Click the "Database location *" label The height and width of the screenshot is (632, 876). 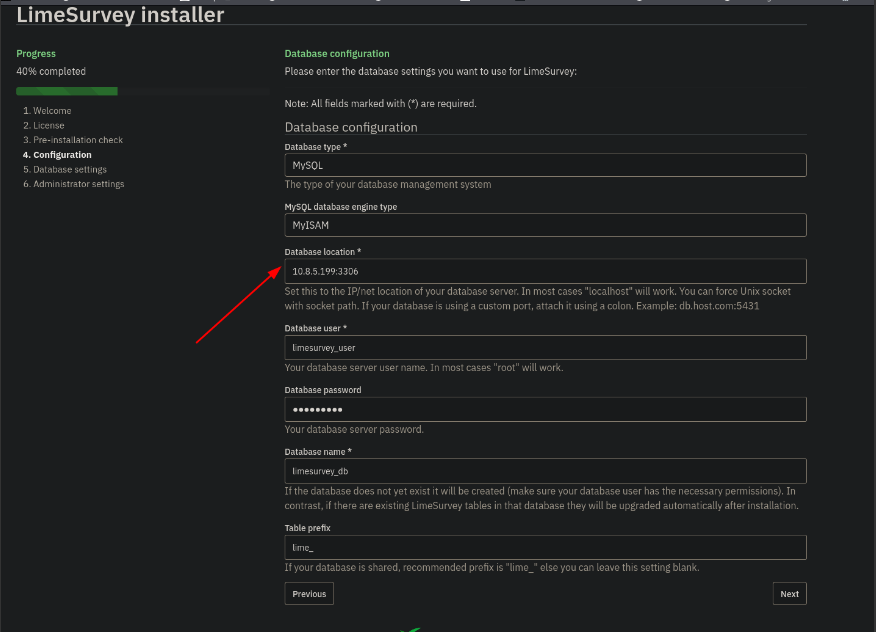[x=323, y=252]
